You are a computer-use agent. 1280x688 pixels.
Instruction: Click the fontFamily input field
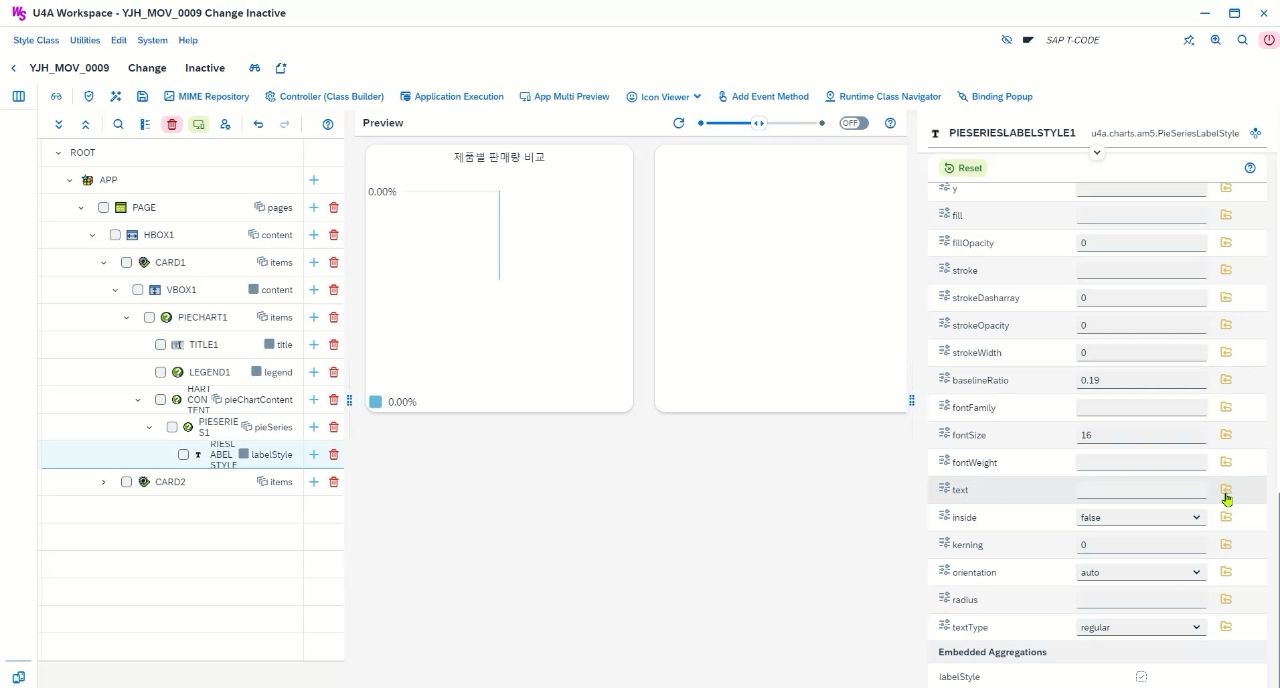[x=1141, y=407]
